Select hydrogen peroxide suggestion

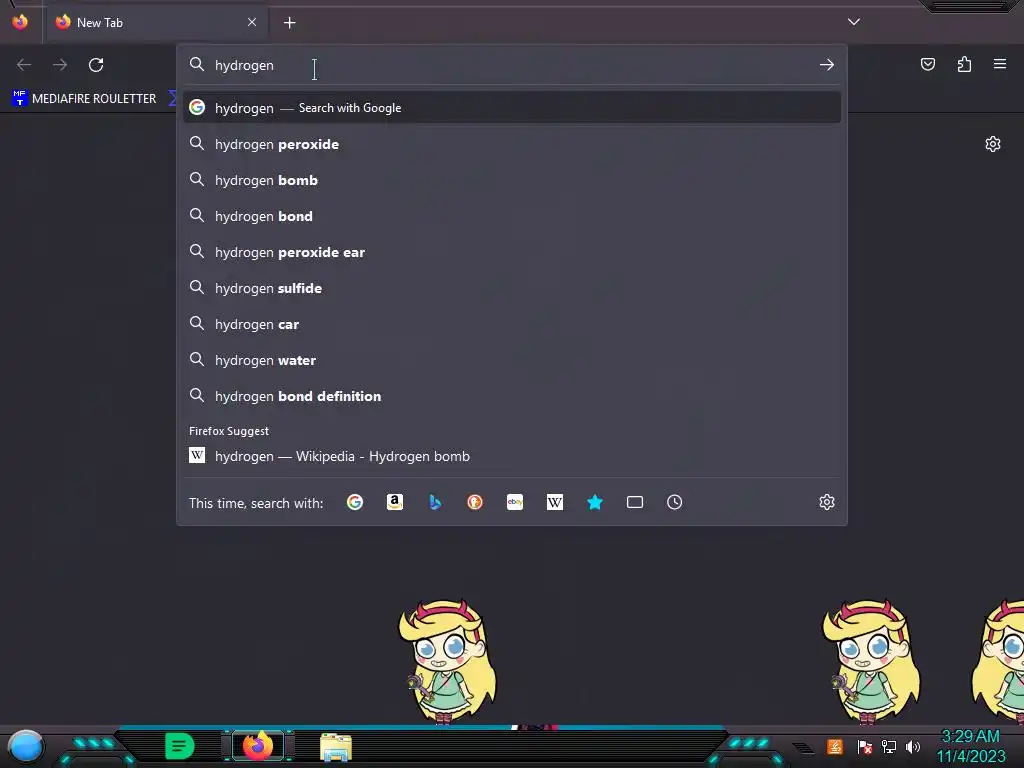[x=512, y=144]
